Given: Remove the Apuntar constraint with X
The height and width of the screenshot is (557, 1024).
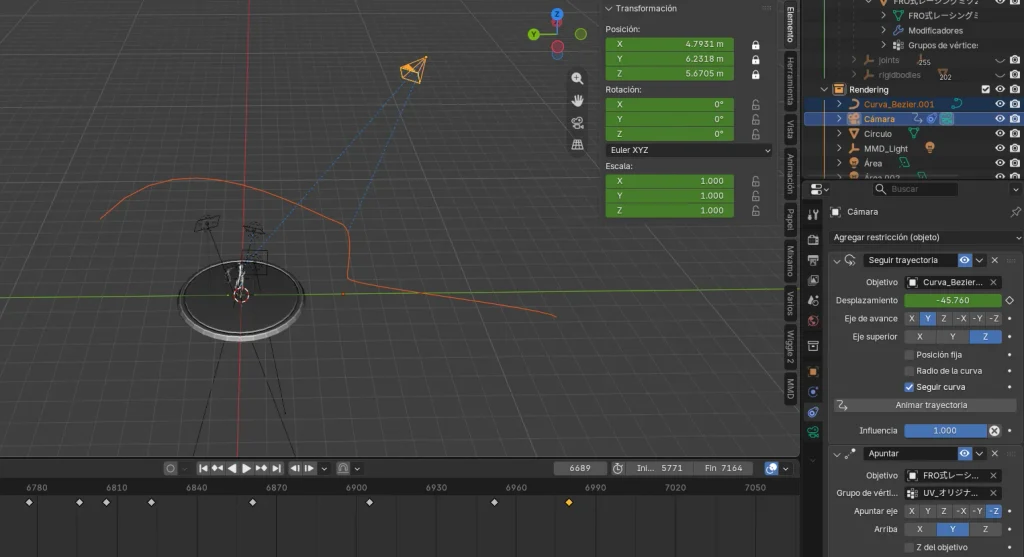Looking at the screenshot, I should [x=995, y=453].
